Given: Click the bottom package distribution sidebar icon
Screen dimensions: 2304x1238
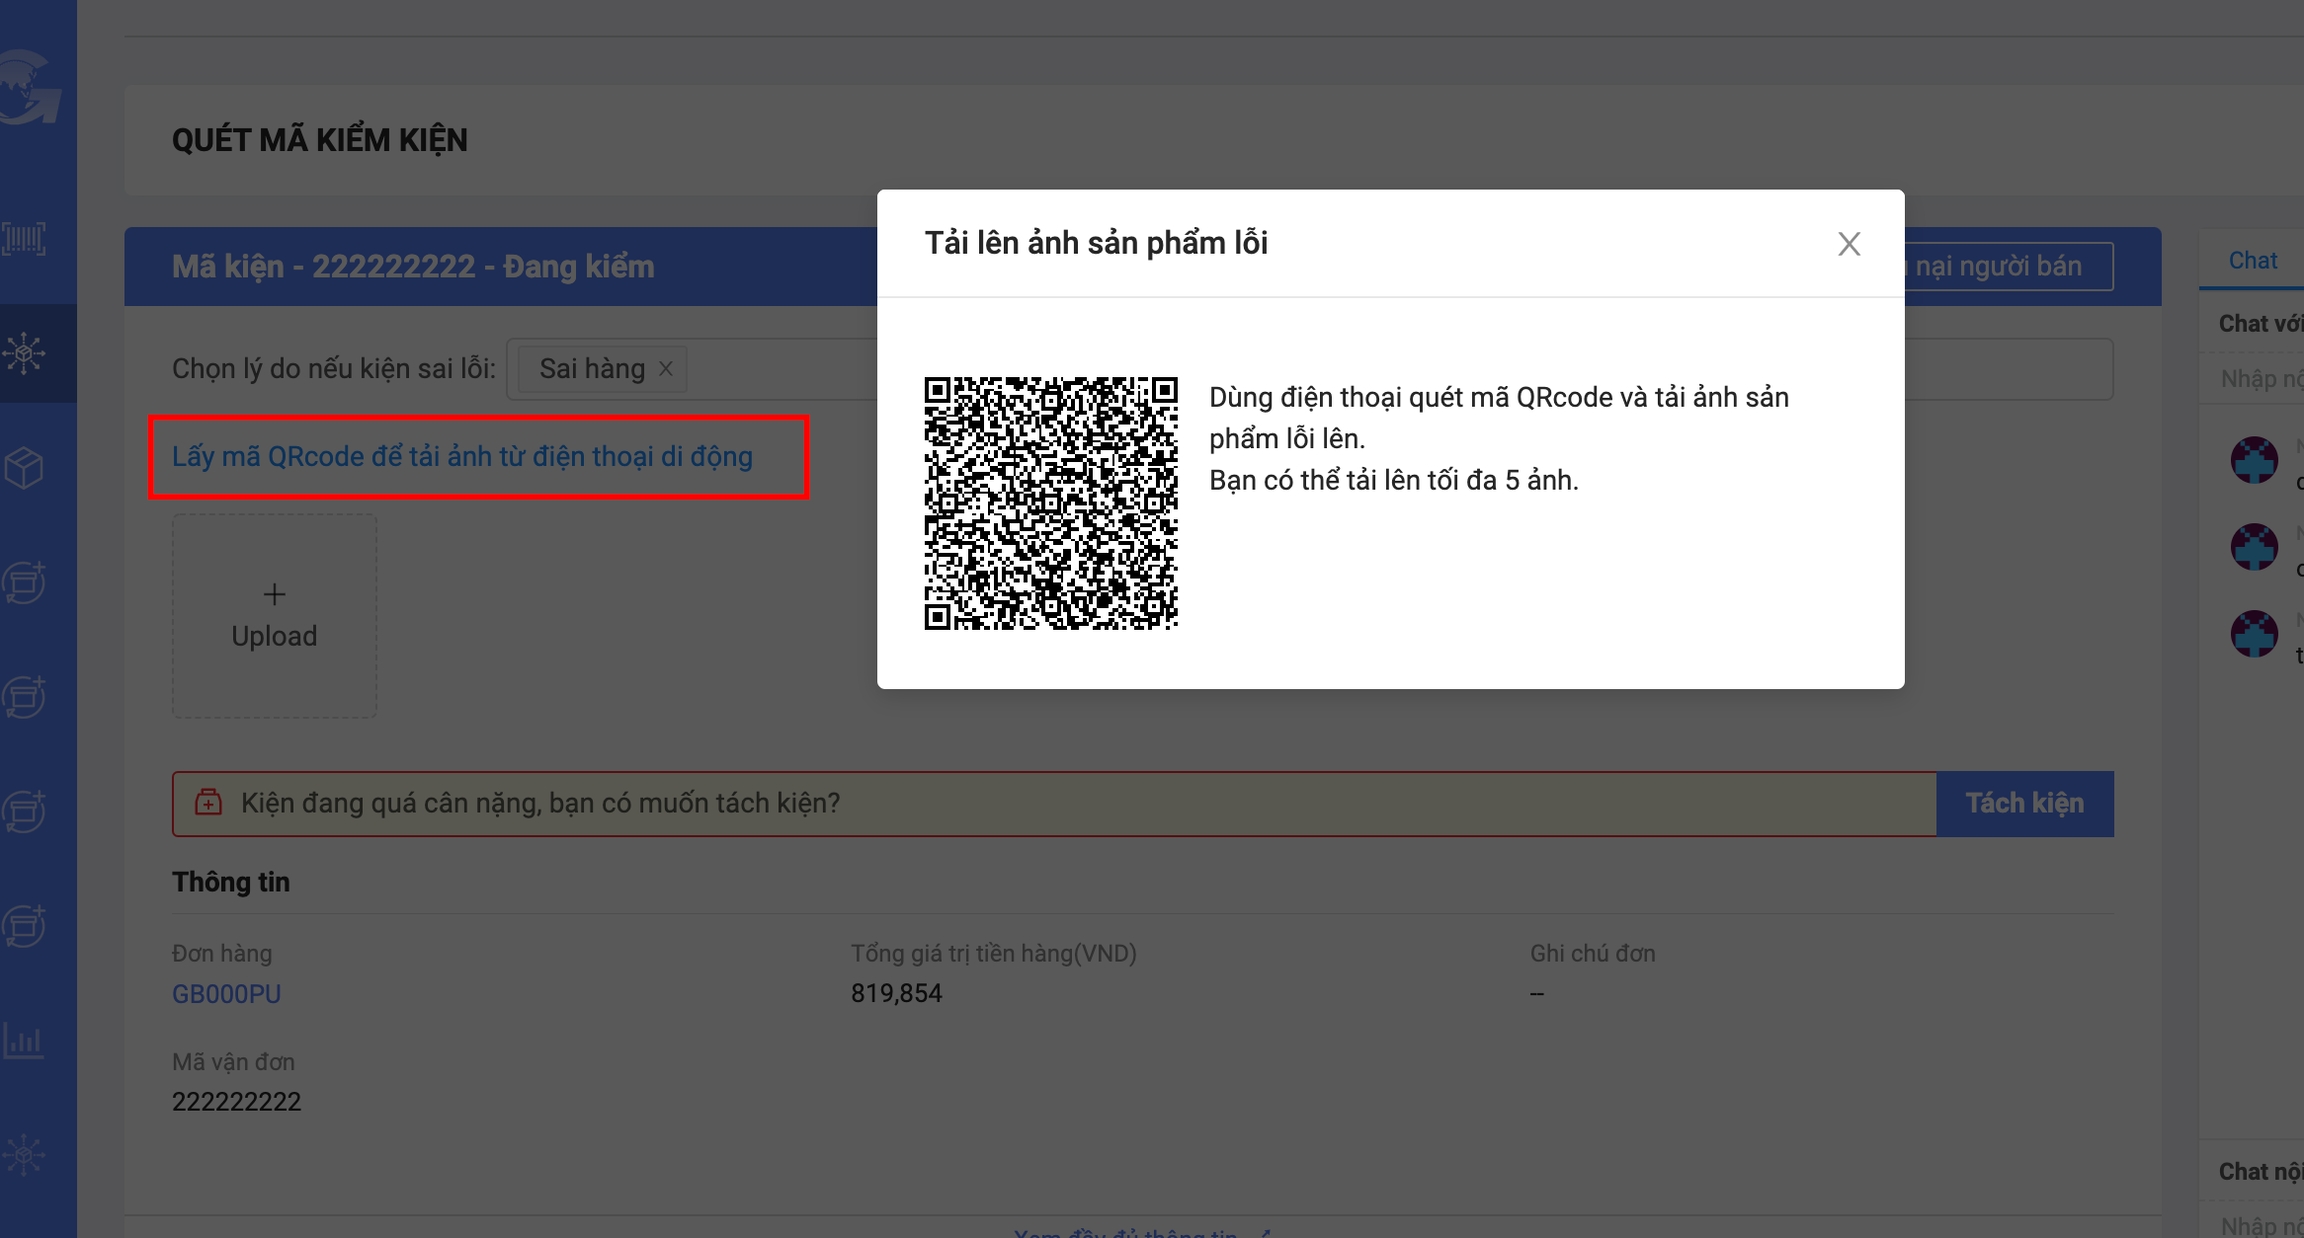Looking at the screenshot, I should coord(24,1155).
